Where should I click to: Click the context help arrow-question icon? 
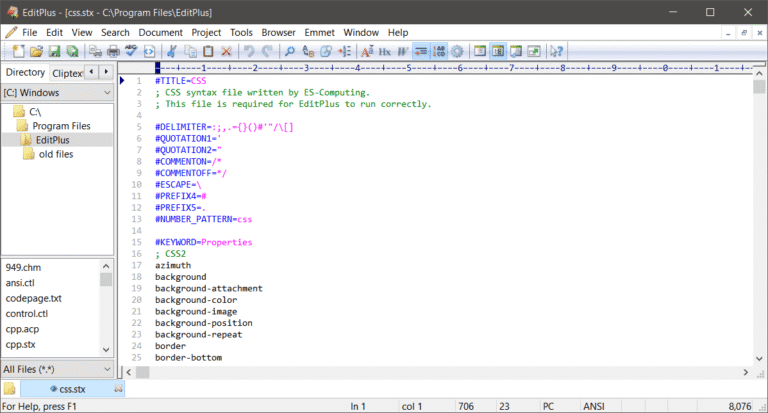pyautogui.click(x=556, y=51)
